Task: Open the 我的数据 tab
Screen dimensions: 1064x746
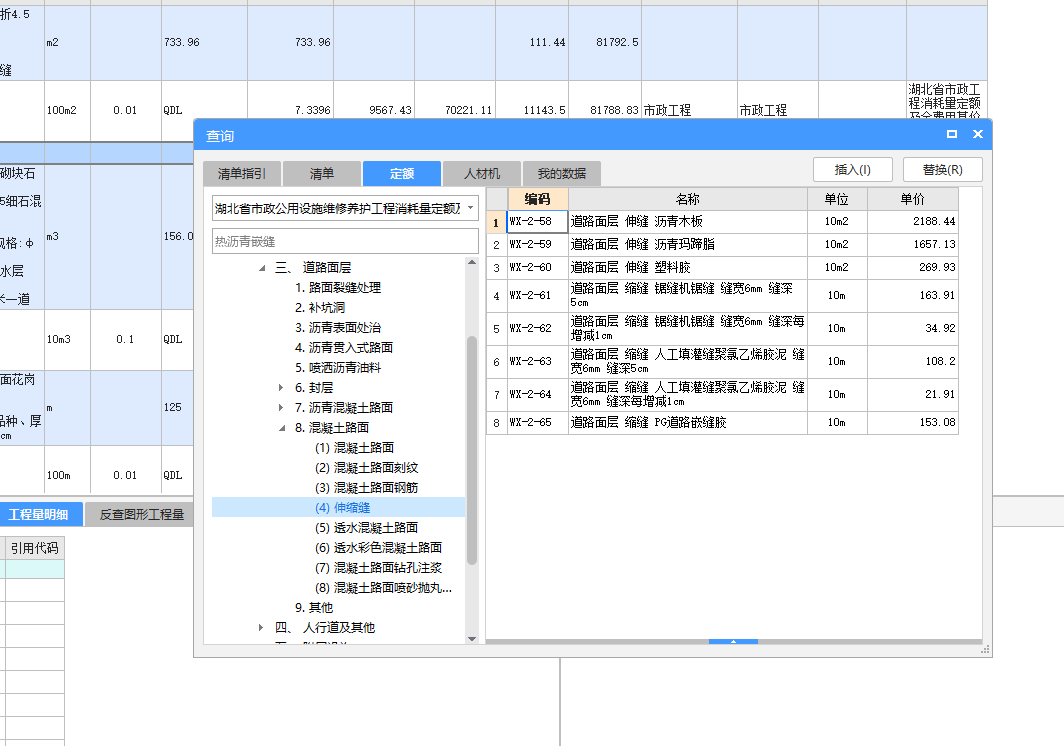Action: click(x=562, y=174)
